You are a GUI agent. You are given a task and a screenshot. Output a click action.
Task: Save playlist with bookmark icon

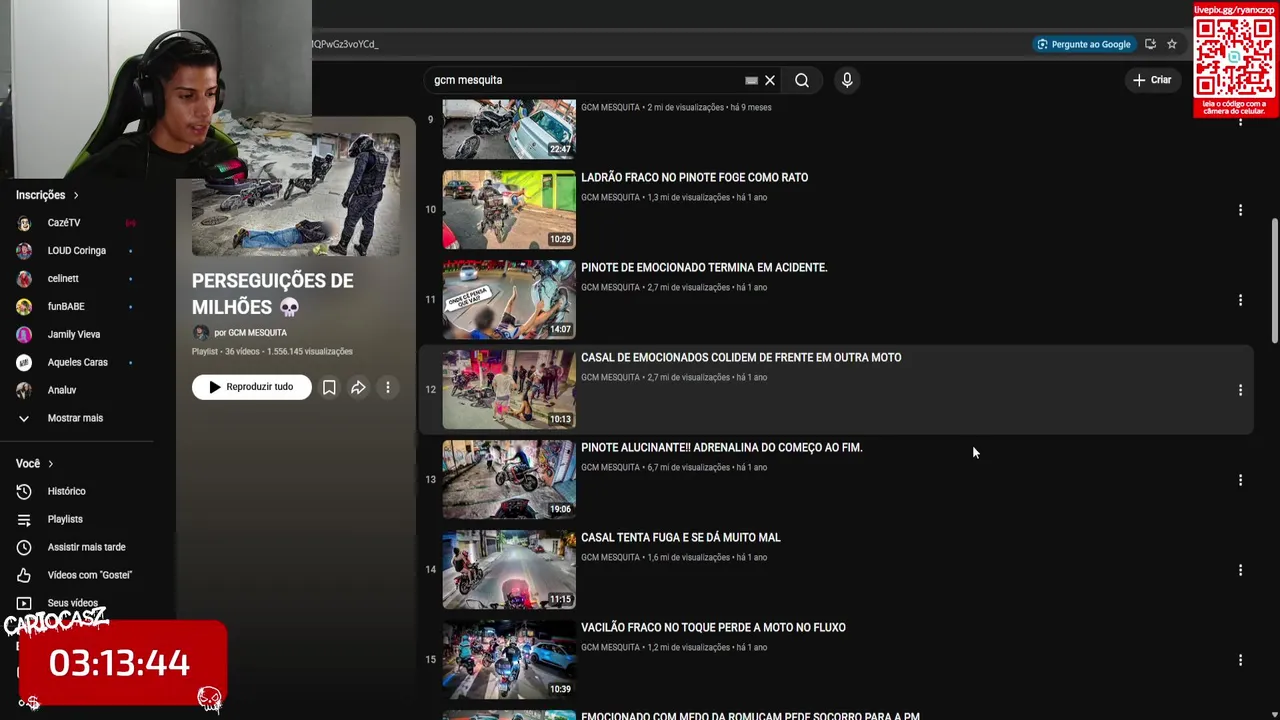329,387
